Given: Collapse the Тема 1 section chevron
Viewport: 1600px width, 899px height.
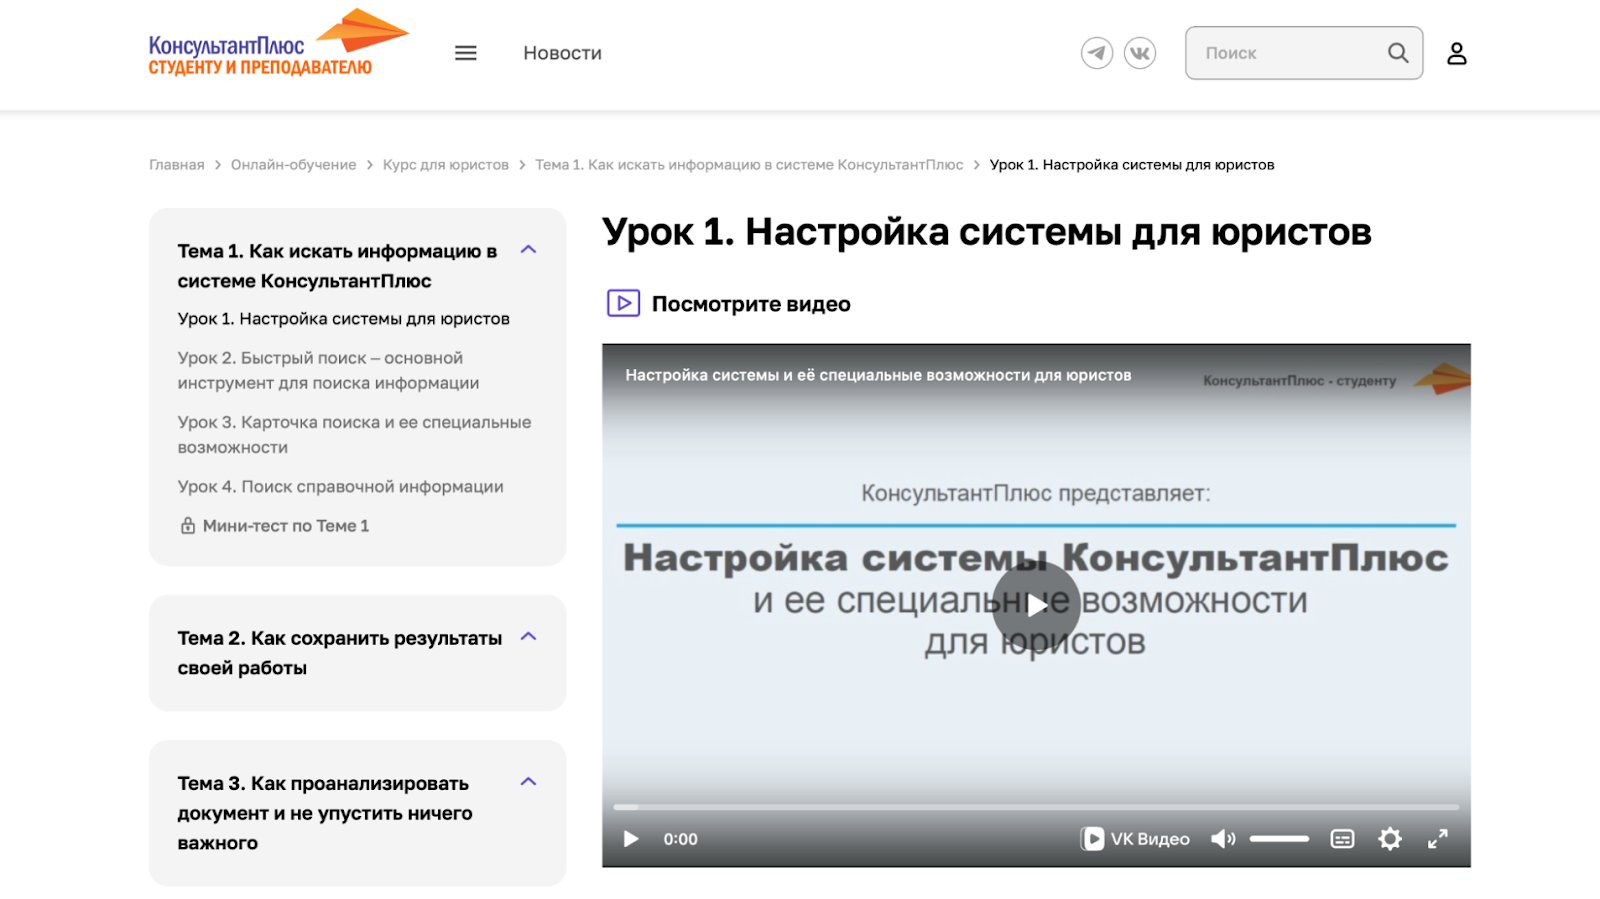Looking at the screenshot, I should tap(529, 250).
